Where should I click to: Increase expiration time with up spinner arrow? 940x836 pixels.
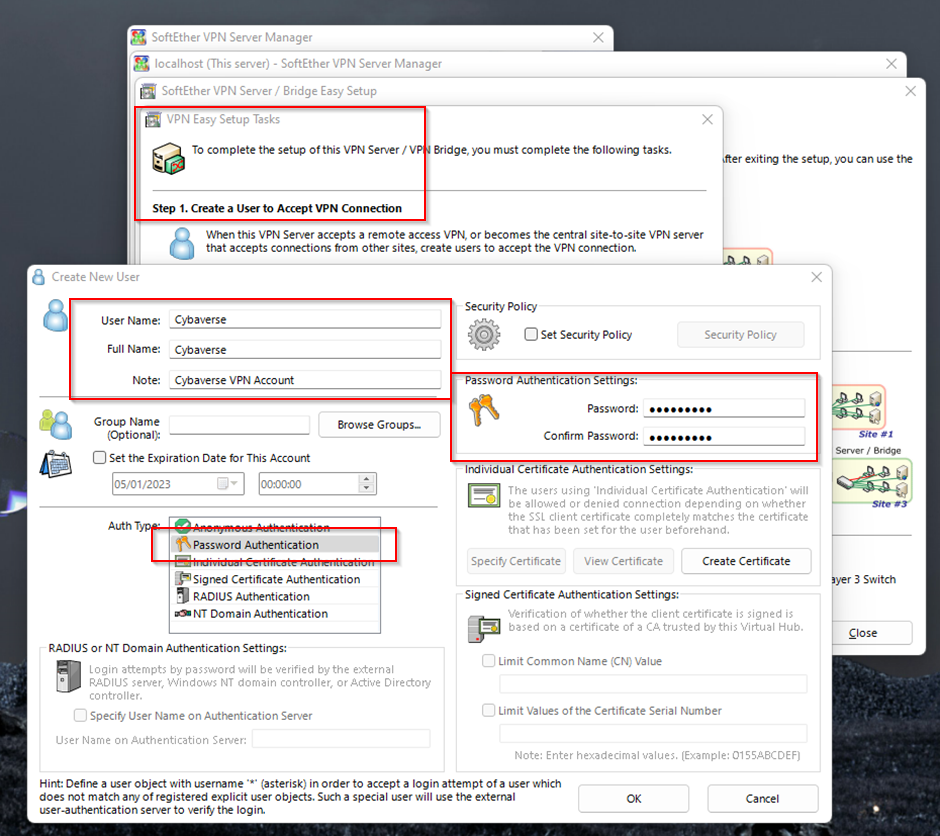366,479
